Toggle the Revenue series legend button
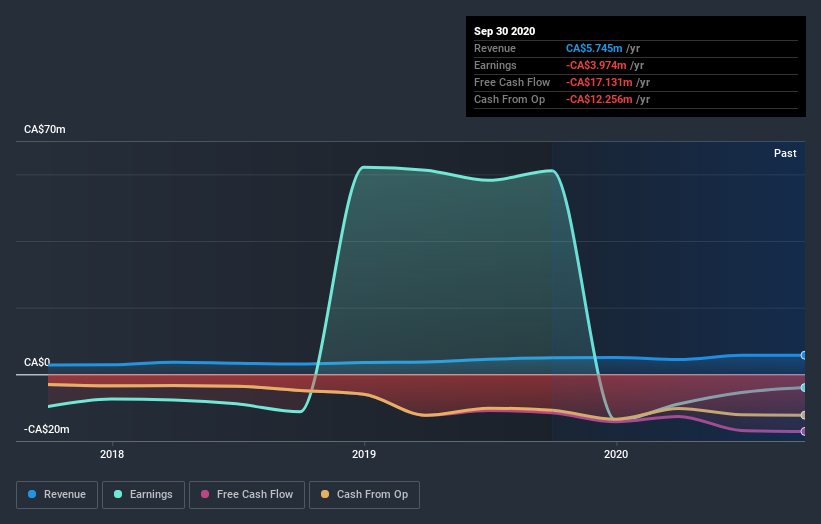Viewport: 821px width, 524px height. coord(57,495)
